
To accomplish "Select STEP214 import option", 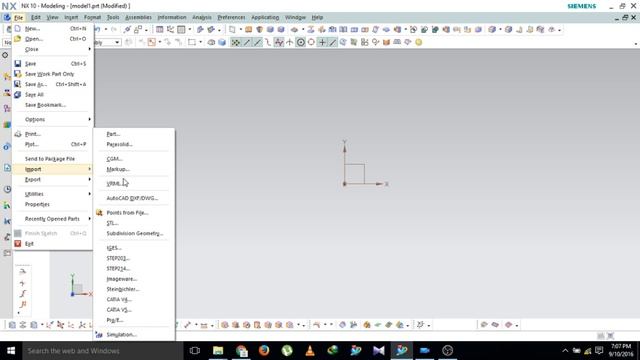I will pyautogui.click(x=134, y=269).
